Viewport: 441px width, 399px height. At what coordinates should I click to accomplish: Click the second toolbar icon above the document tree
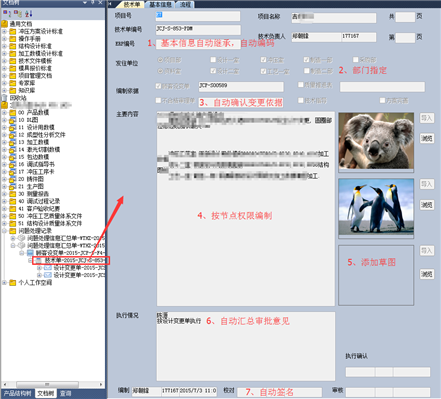tap(18, 14)
